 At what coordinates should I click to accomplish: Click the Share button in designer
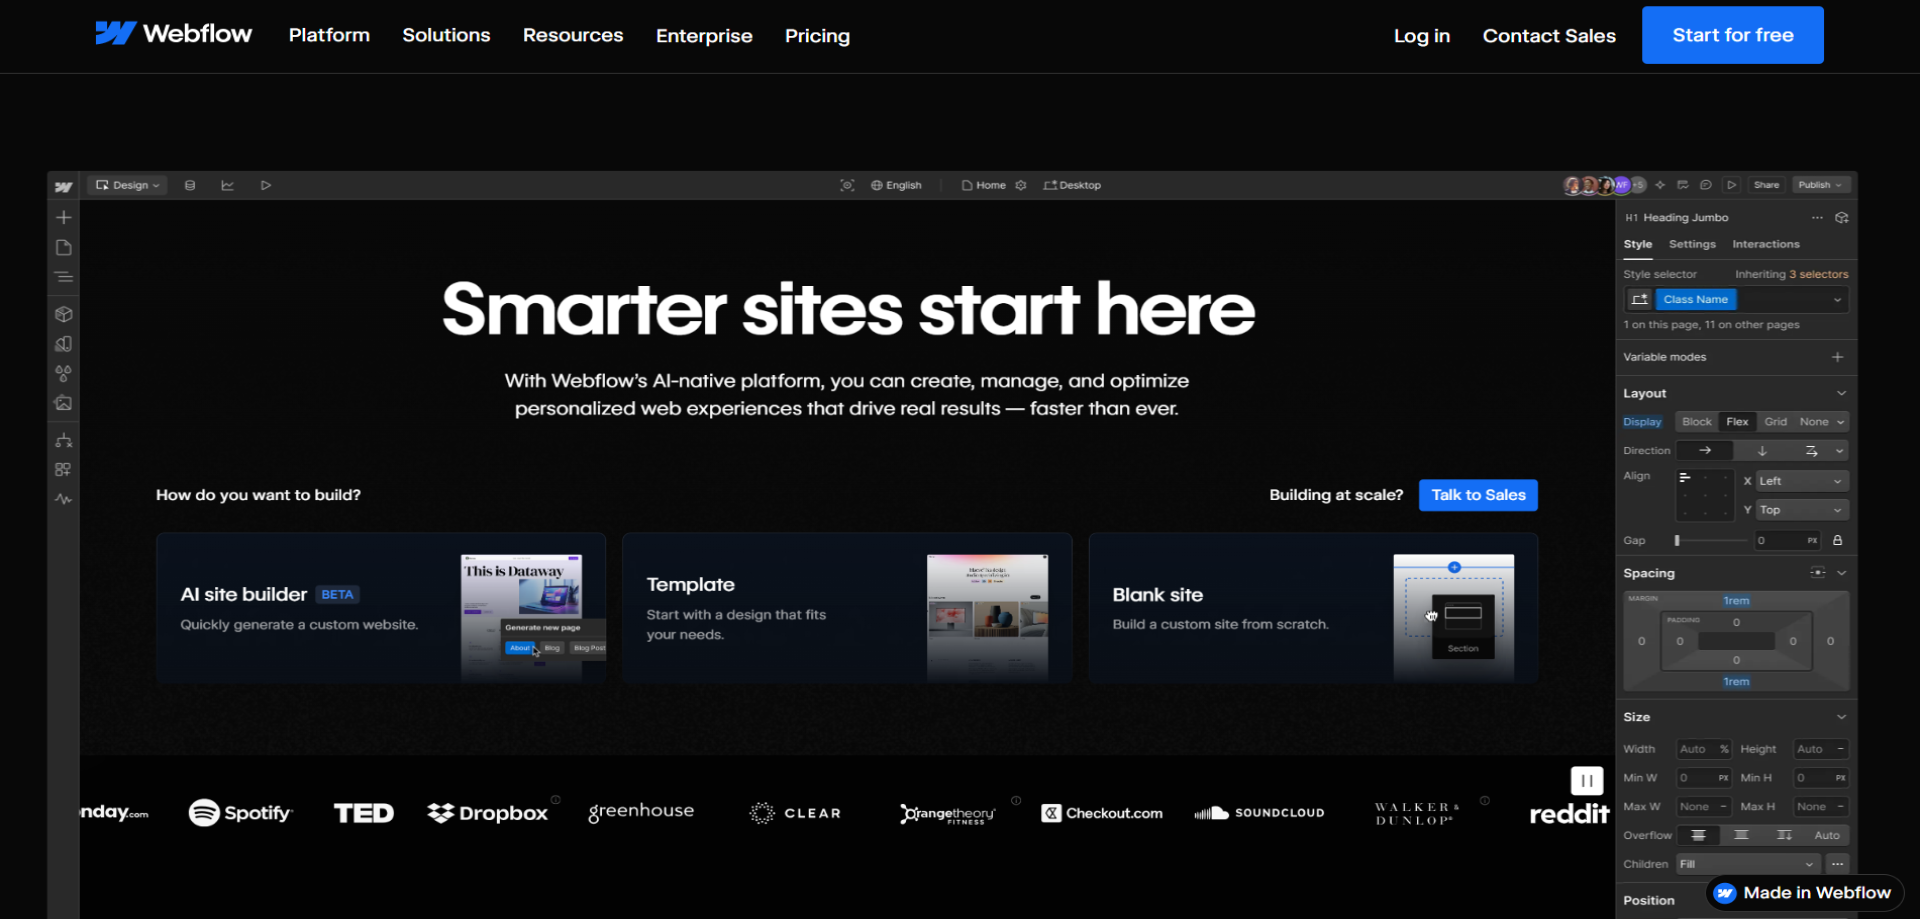click(1766, 185)
